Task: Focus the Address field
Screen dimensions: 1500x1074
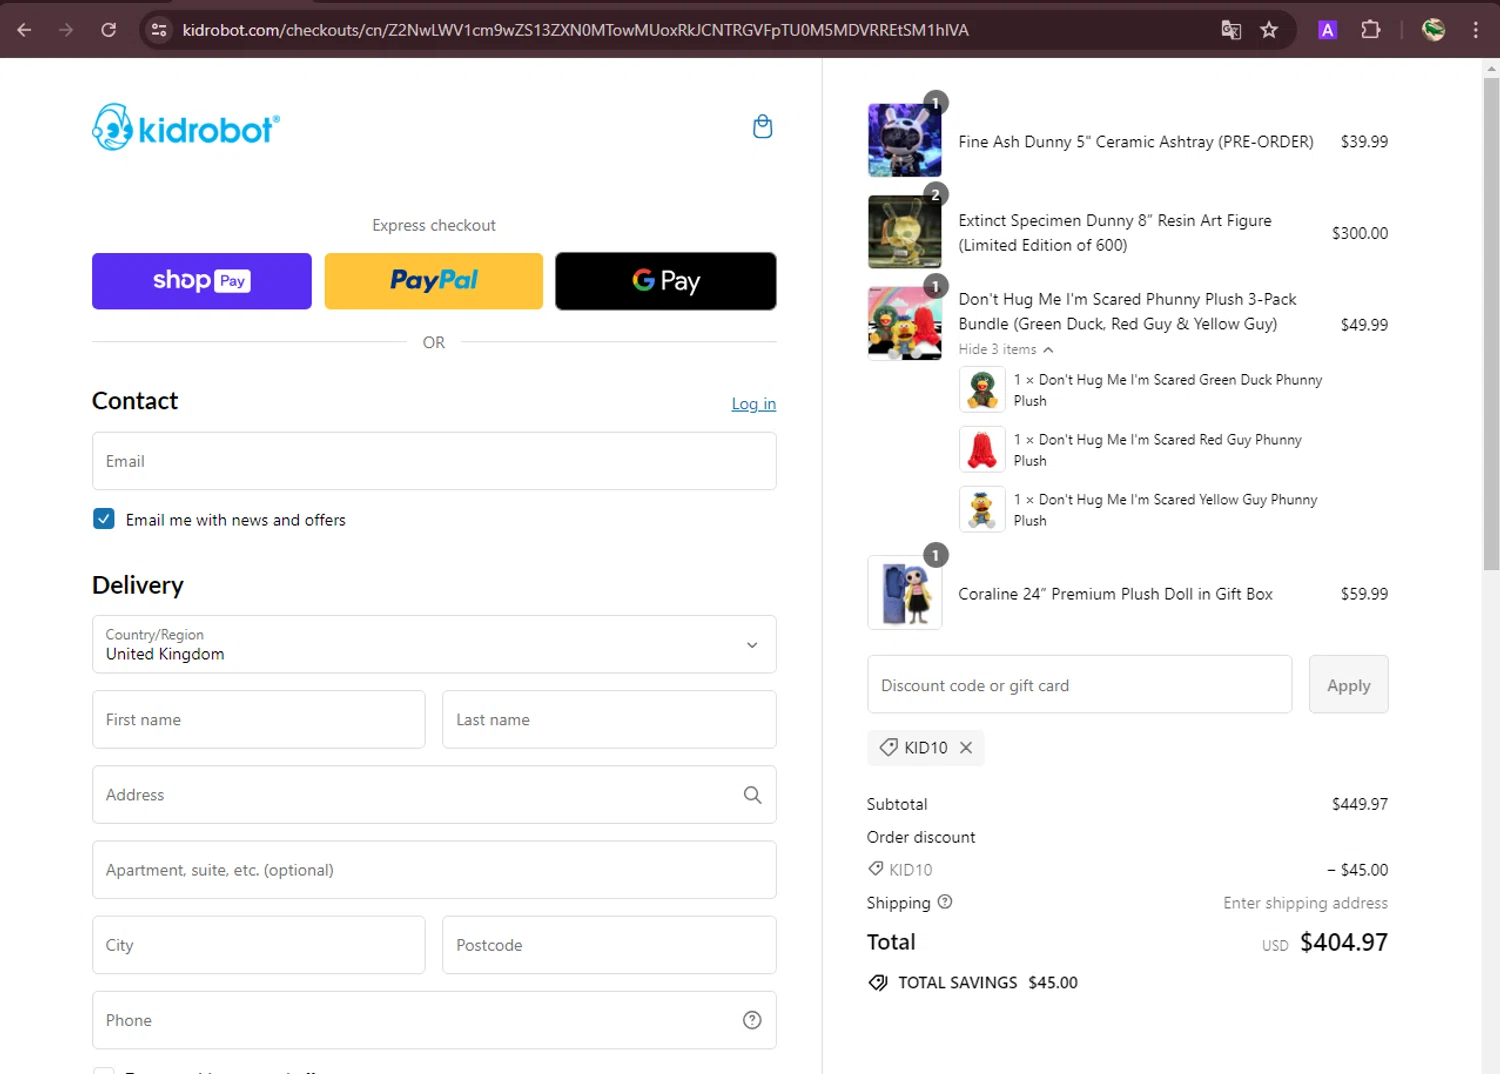Action: tap(434, 795)
